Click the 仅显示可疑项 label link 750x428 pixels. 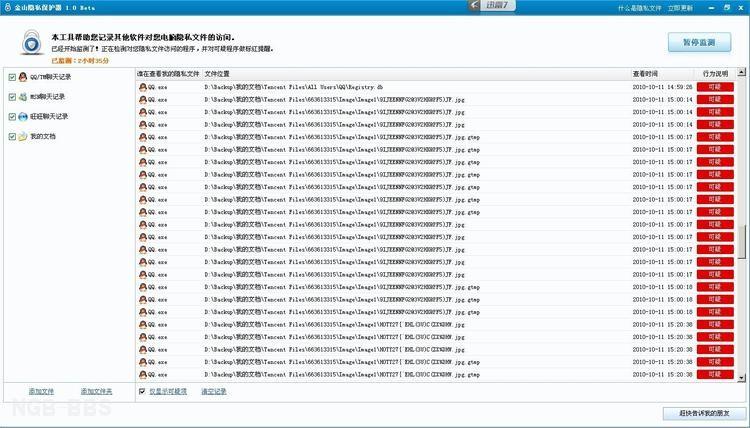pos(168,392)
